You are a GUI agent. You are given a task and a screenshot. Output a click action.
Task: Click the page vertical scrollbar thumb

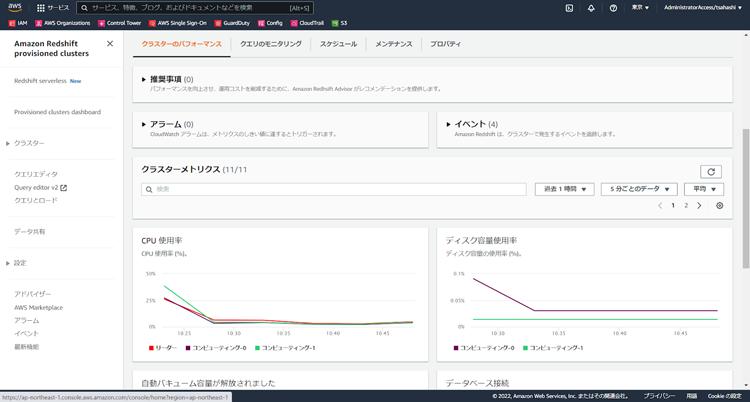[x=746, y=198]
